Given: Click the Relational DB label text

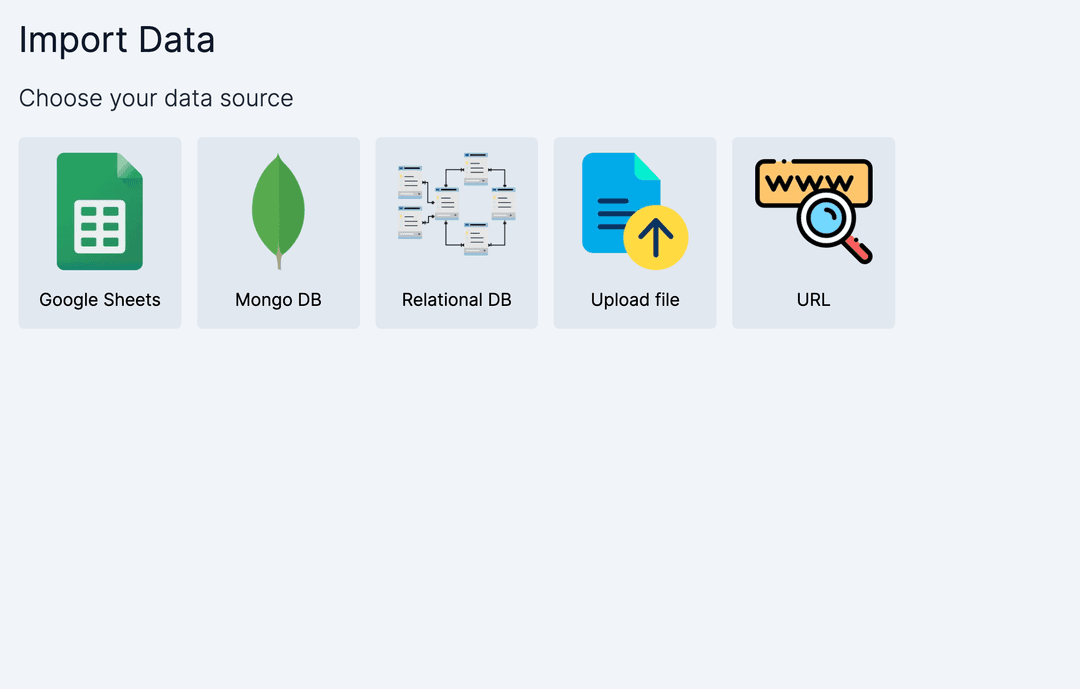Looking at the screenshot, I should pyautogui.click(x=457, y=299).
